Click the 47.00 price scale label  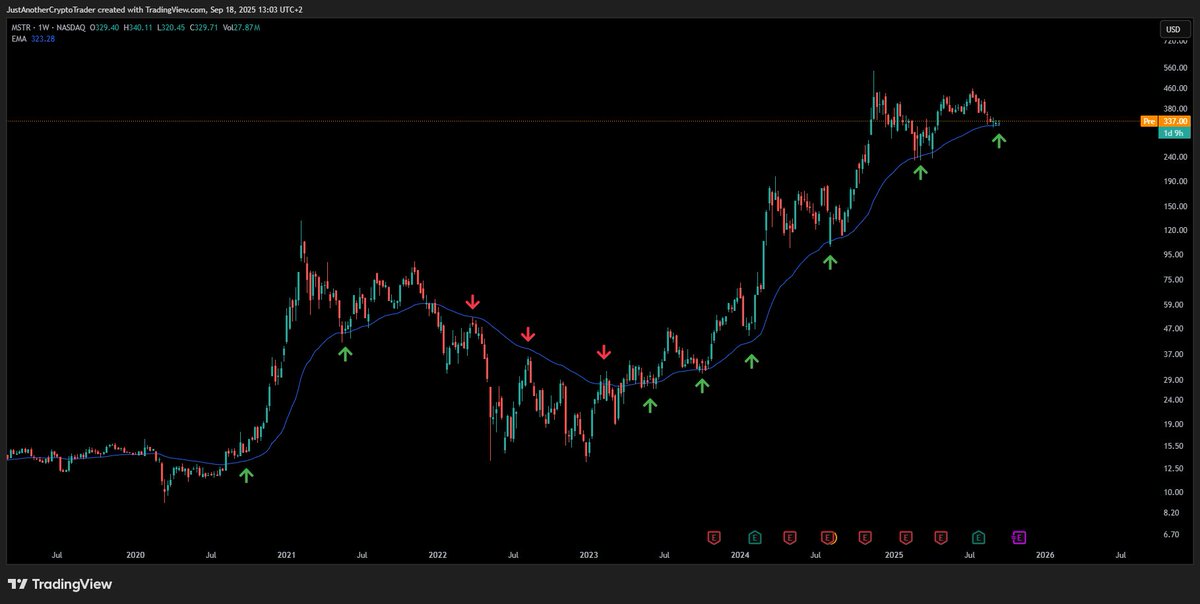1174,328
